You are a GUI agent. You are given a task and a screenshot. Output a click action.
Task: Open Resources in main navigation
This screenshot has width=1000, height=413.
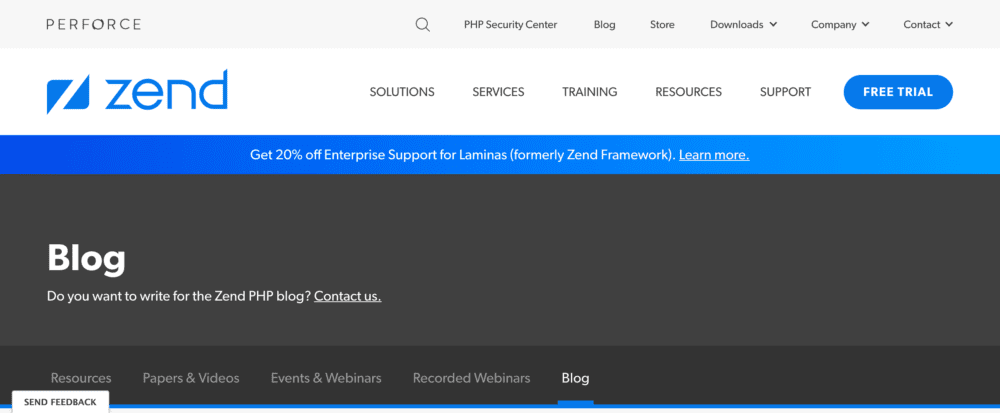688,92
